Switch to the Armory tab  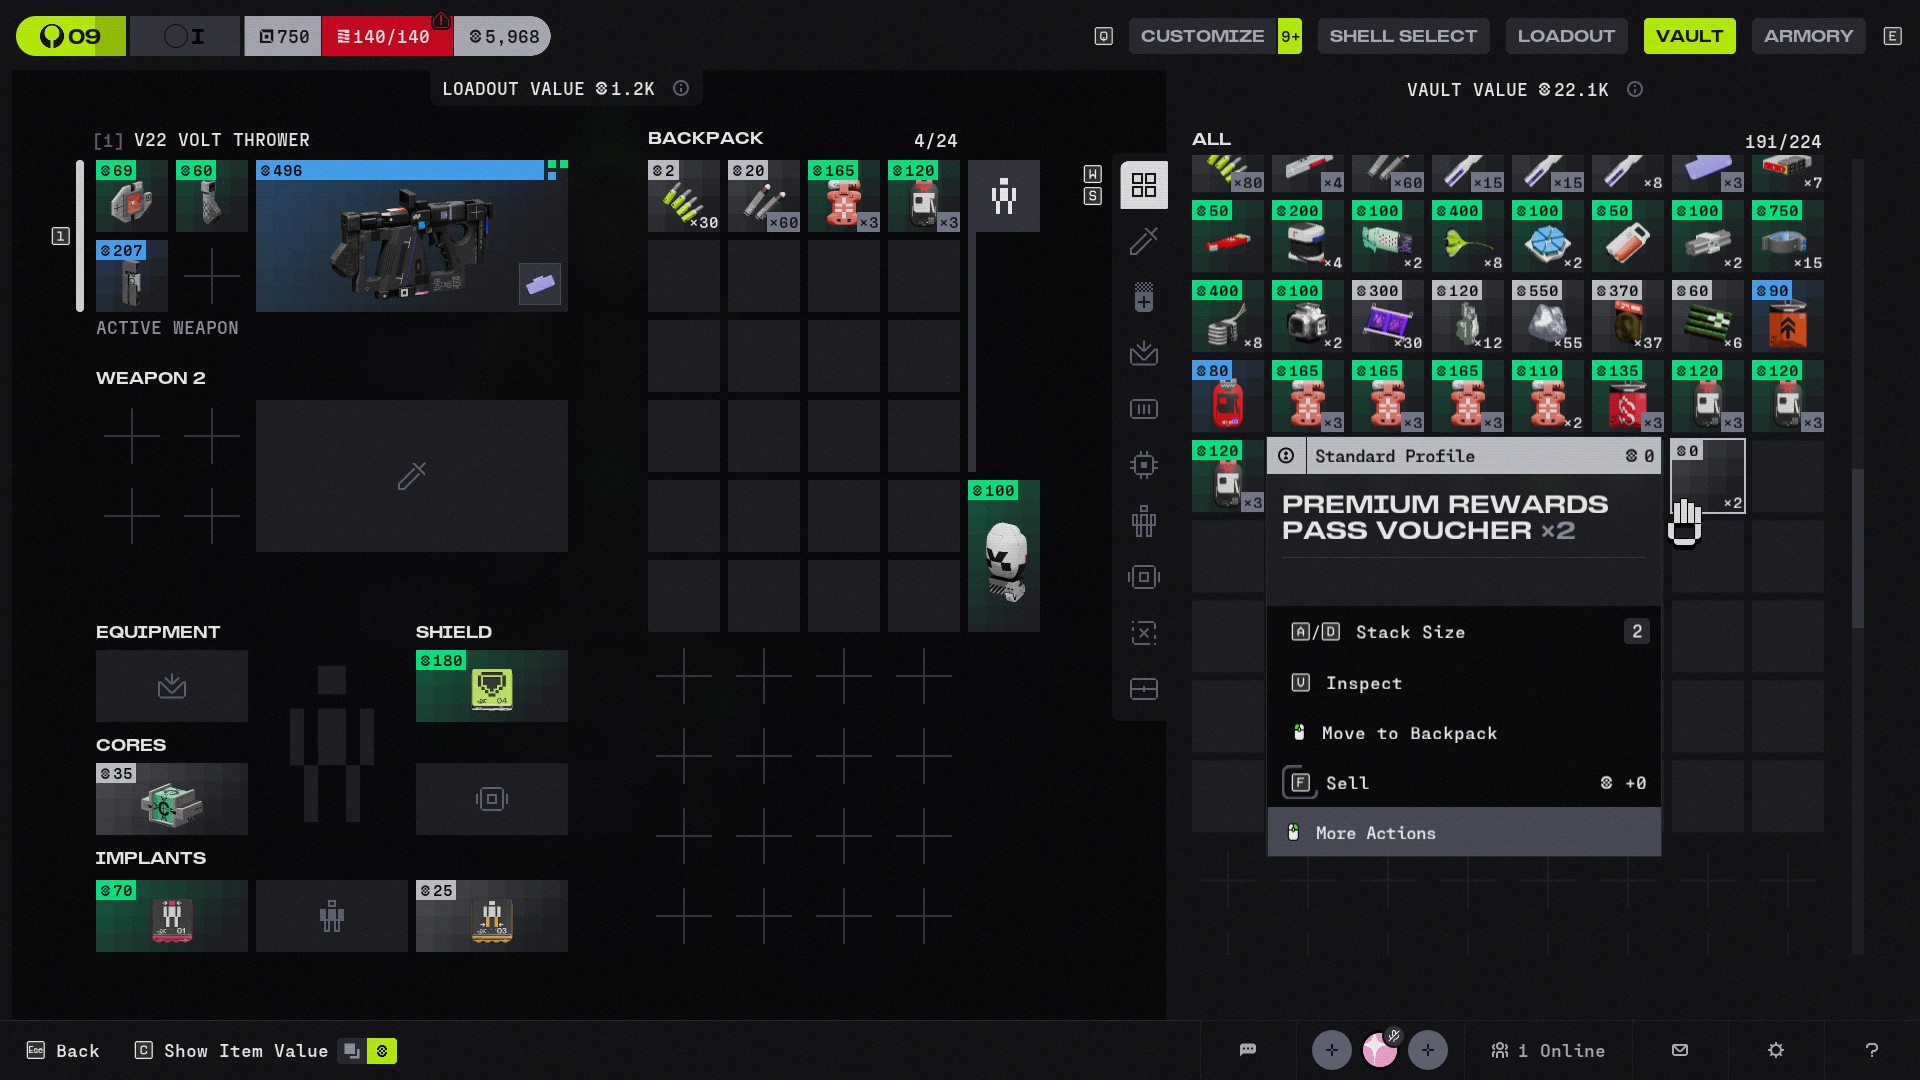(1808, 36)
